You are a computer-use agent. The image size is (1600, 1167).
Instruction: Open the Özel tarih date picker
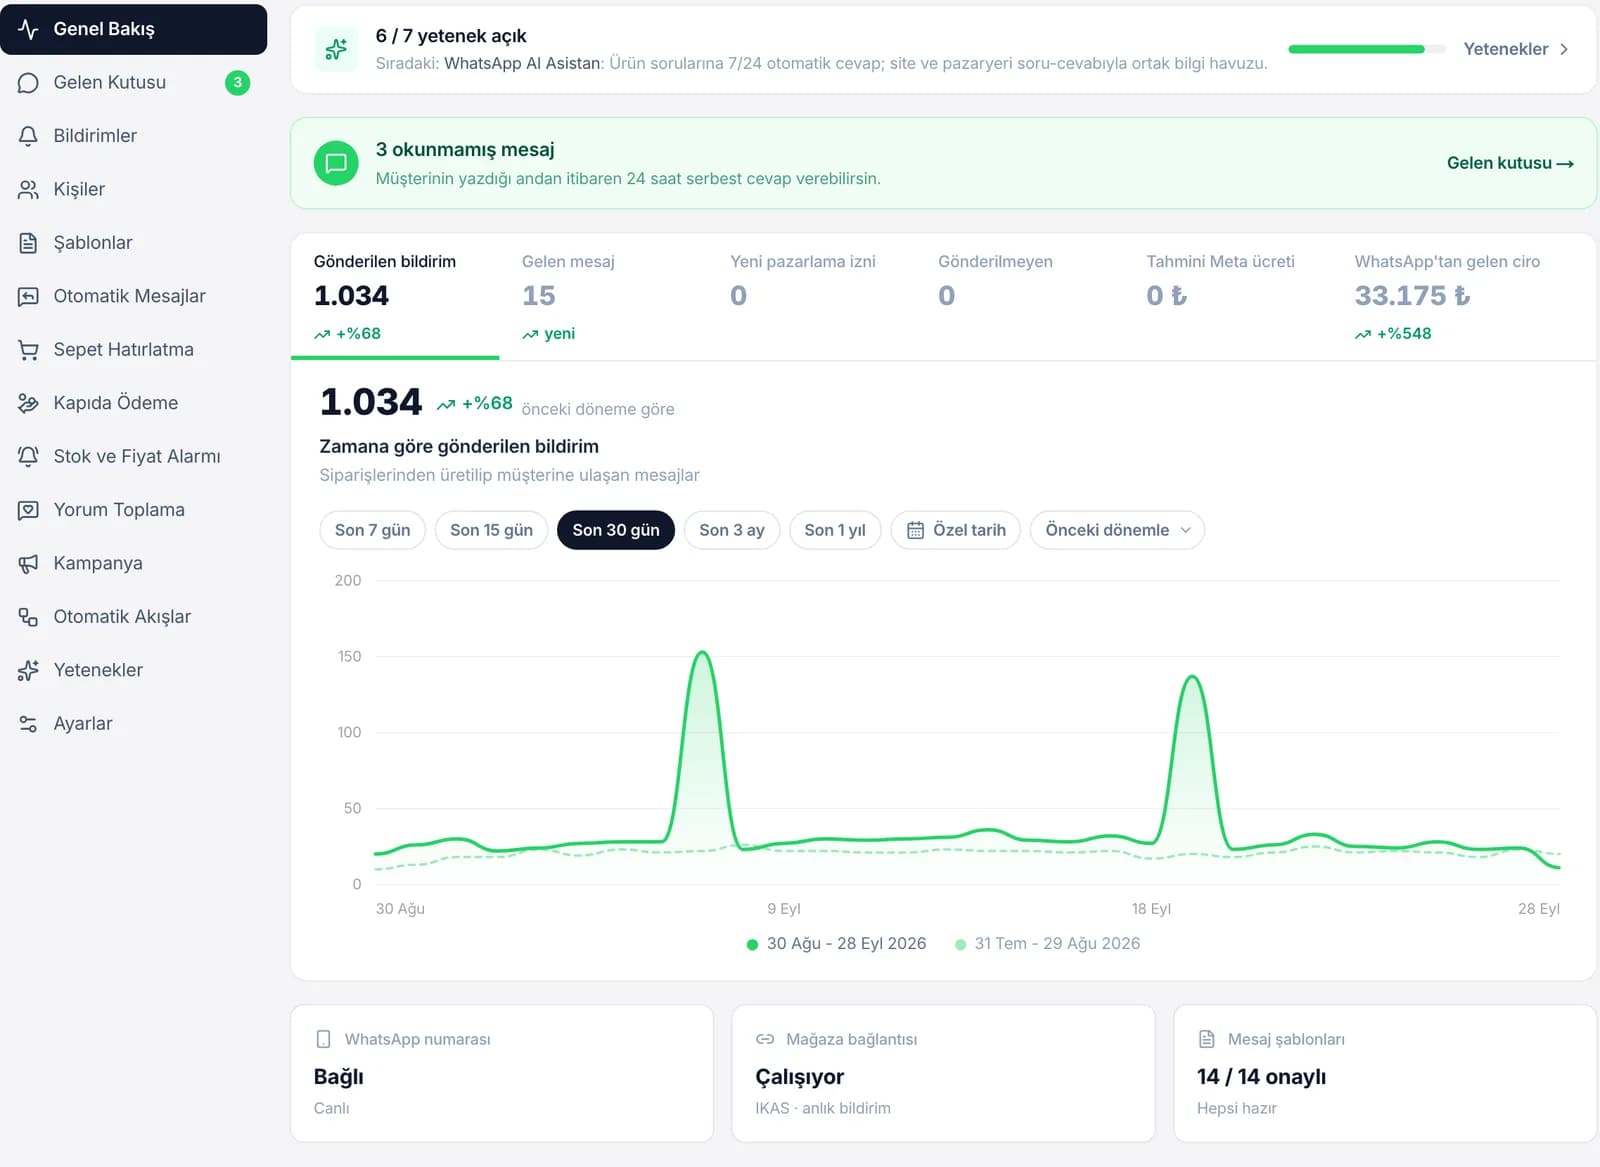pyautogui.click(x=955, y=530)
